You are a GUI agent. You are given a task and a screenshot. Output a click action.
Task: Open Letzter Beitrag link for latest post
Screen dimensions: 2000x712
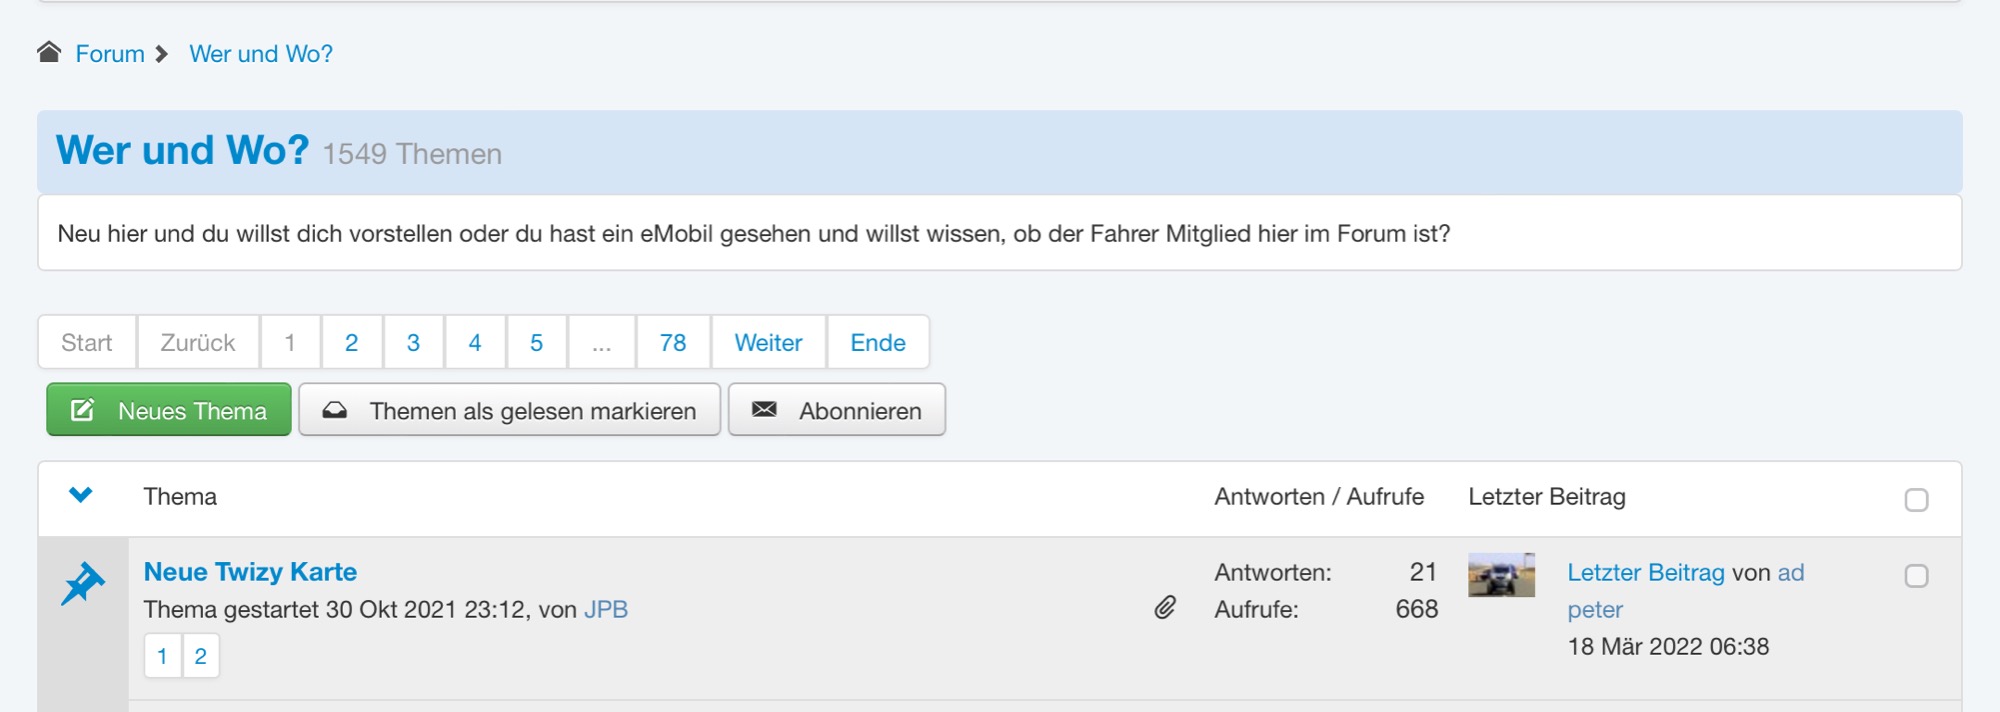1645,573
